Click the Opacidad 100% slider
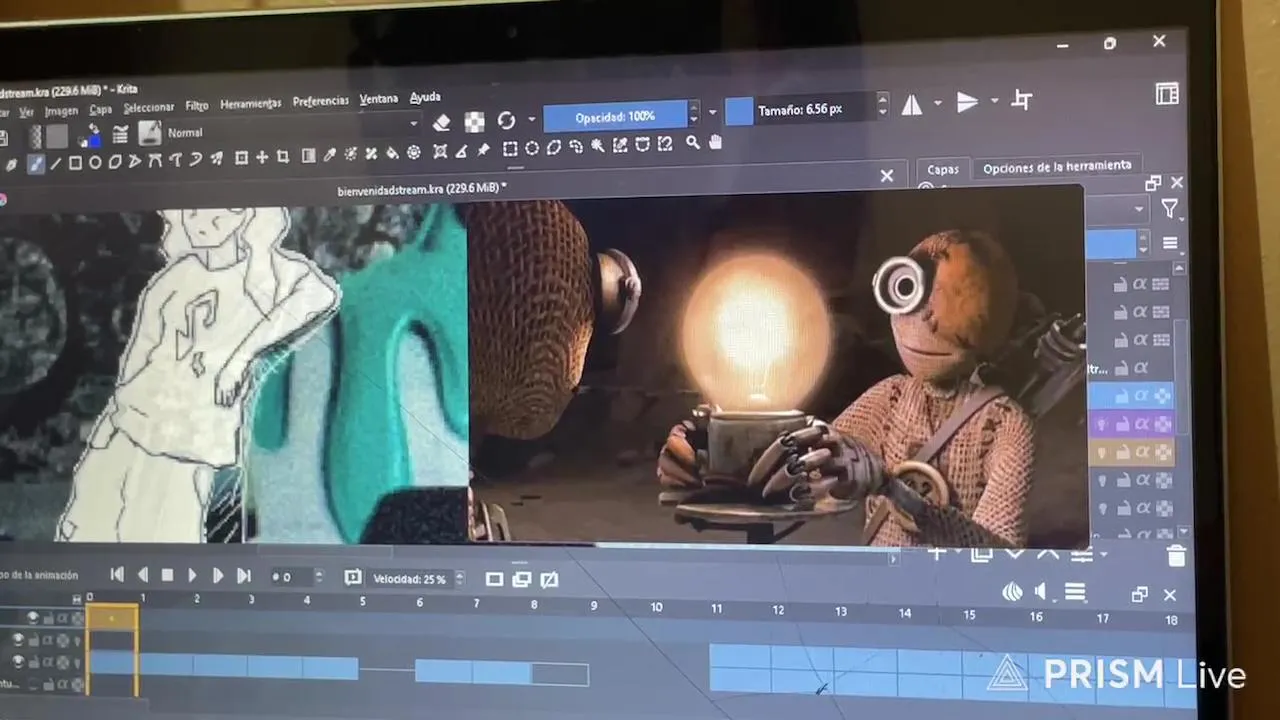This screenshot has height=720, width=1280. [x=615, y=117]
